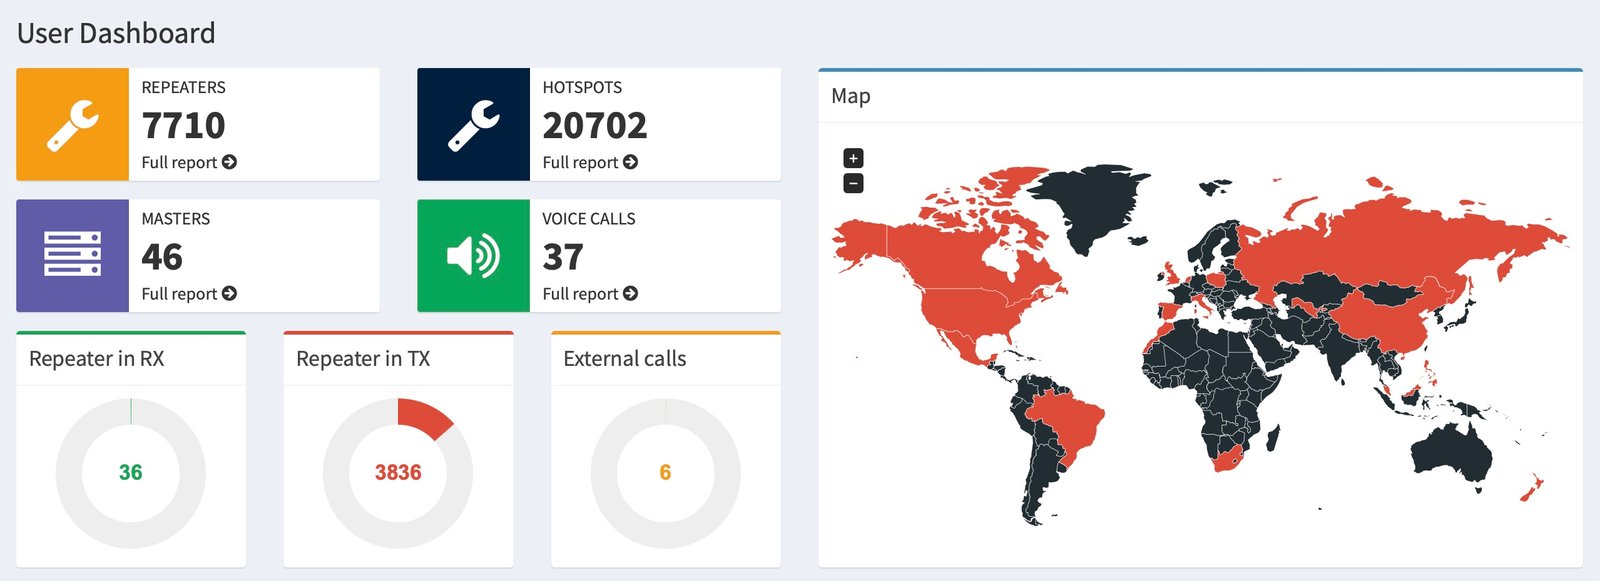Click the hotspots count 20702
The image size is (1600, 581).
pyautogui.click(x=595, y=126)
